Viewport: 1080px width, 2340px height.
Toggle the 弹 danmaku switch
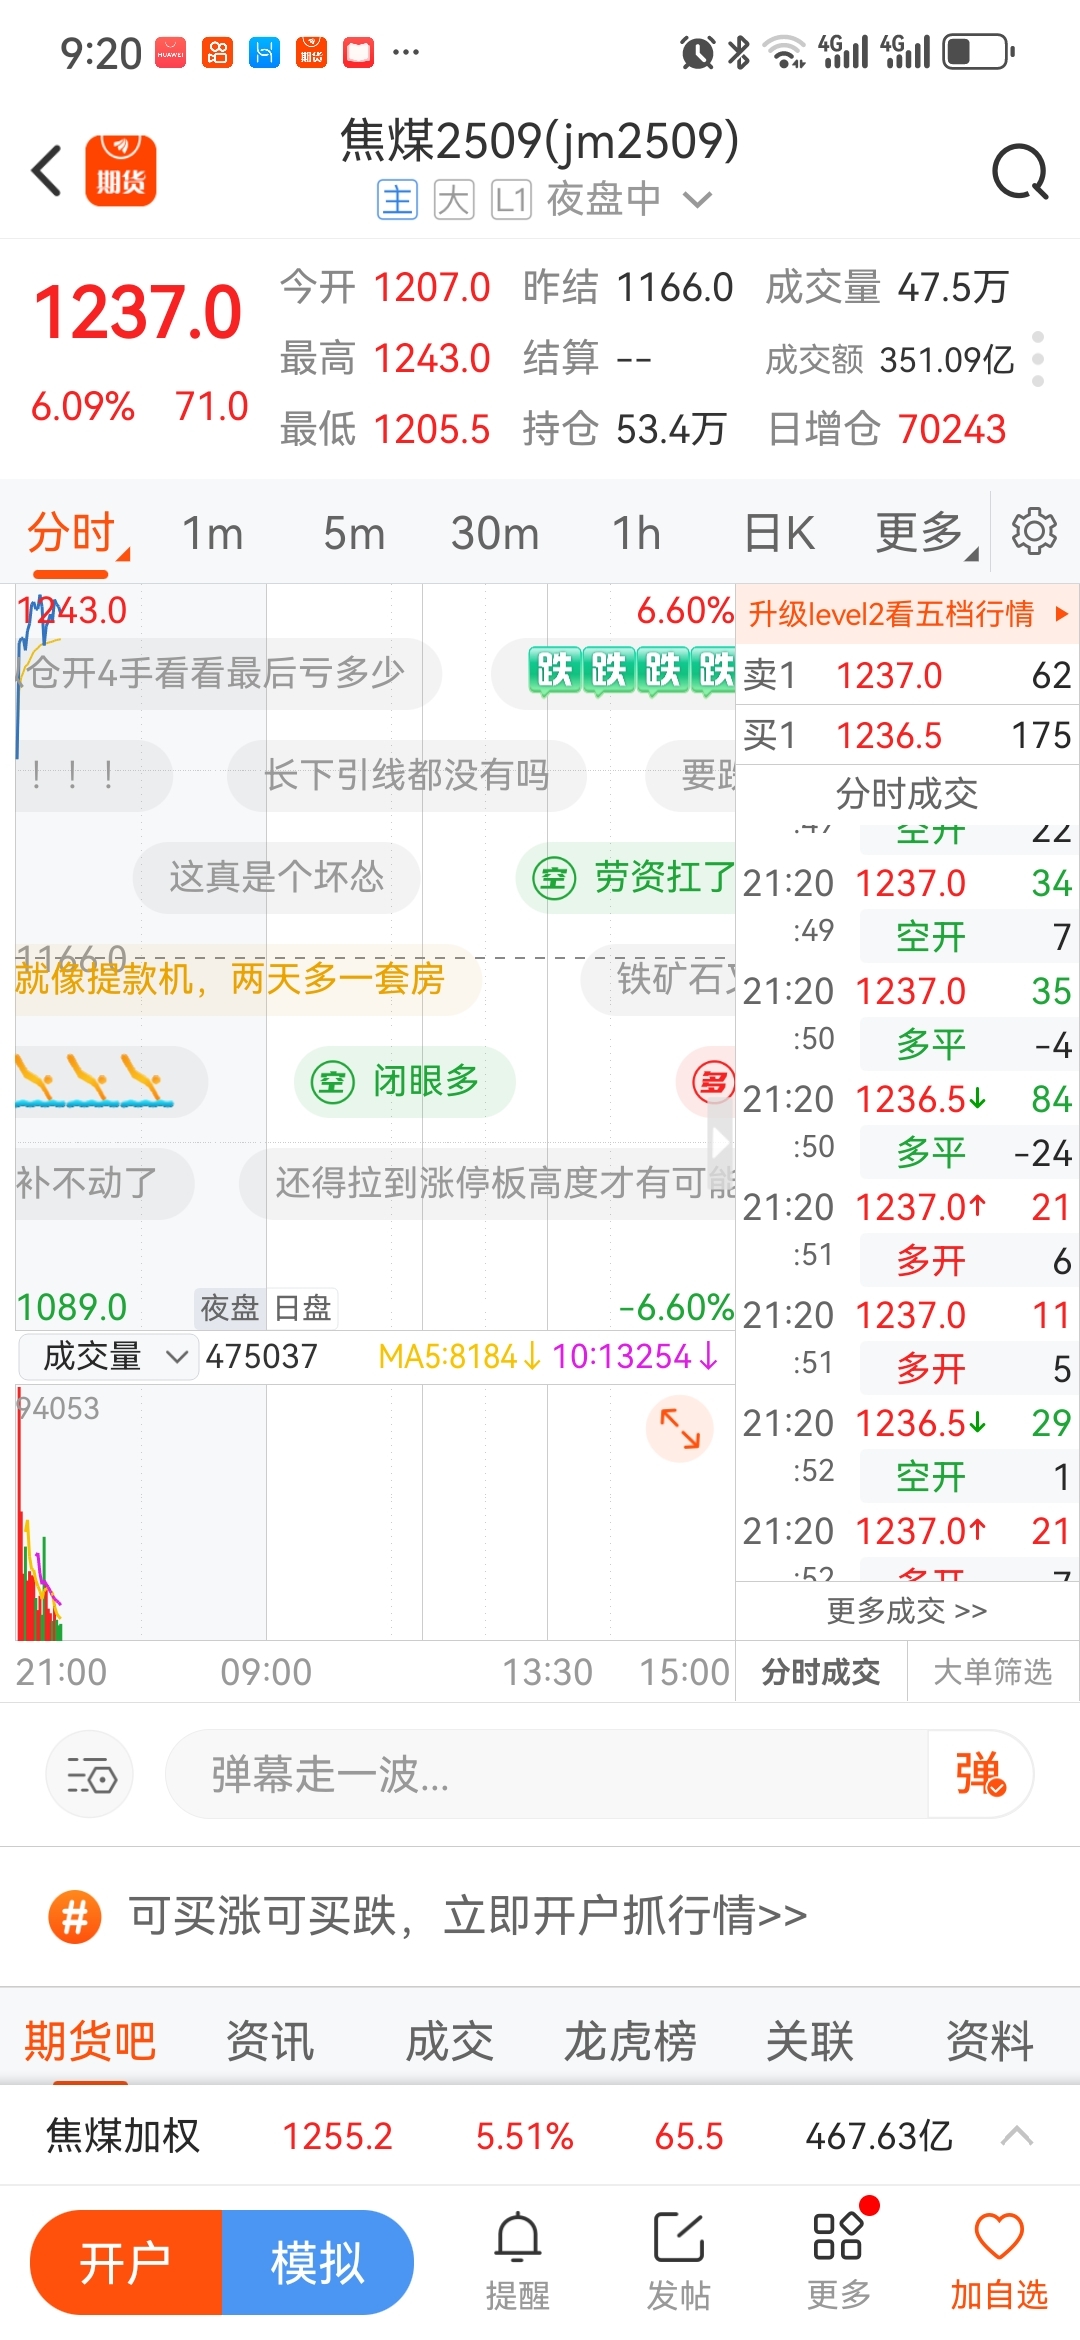[980, 1774]
